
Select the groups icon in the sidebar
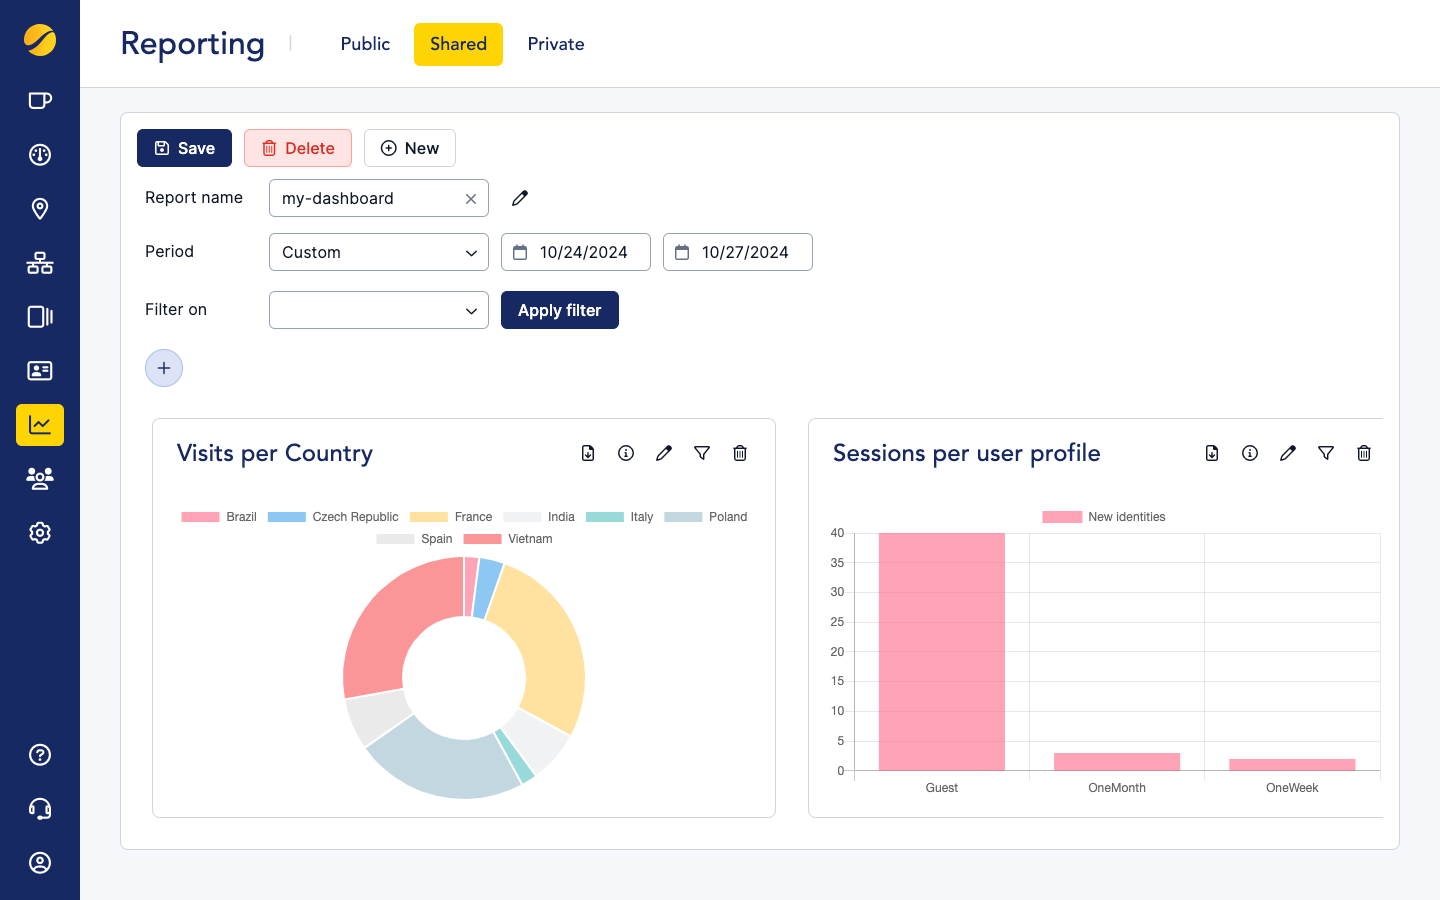[x=40, y=479]
